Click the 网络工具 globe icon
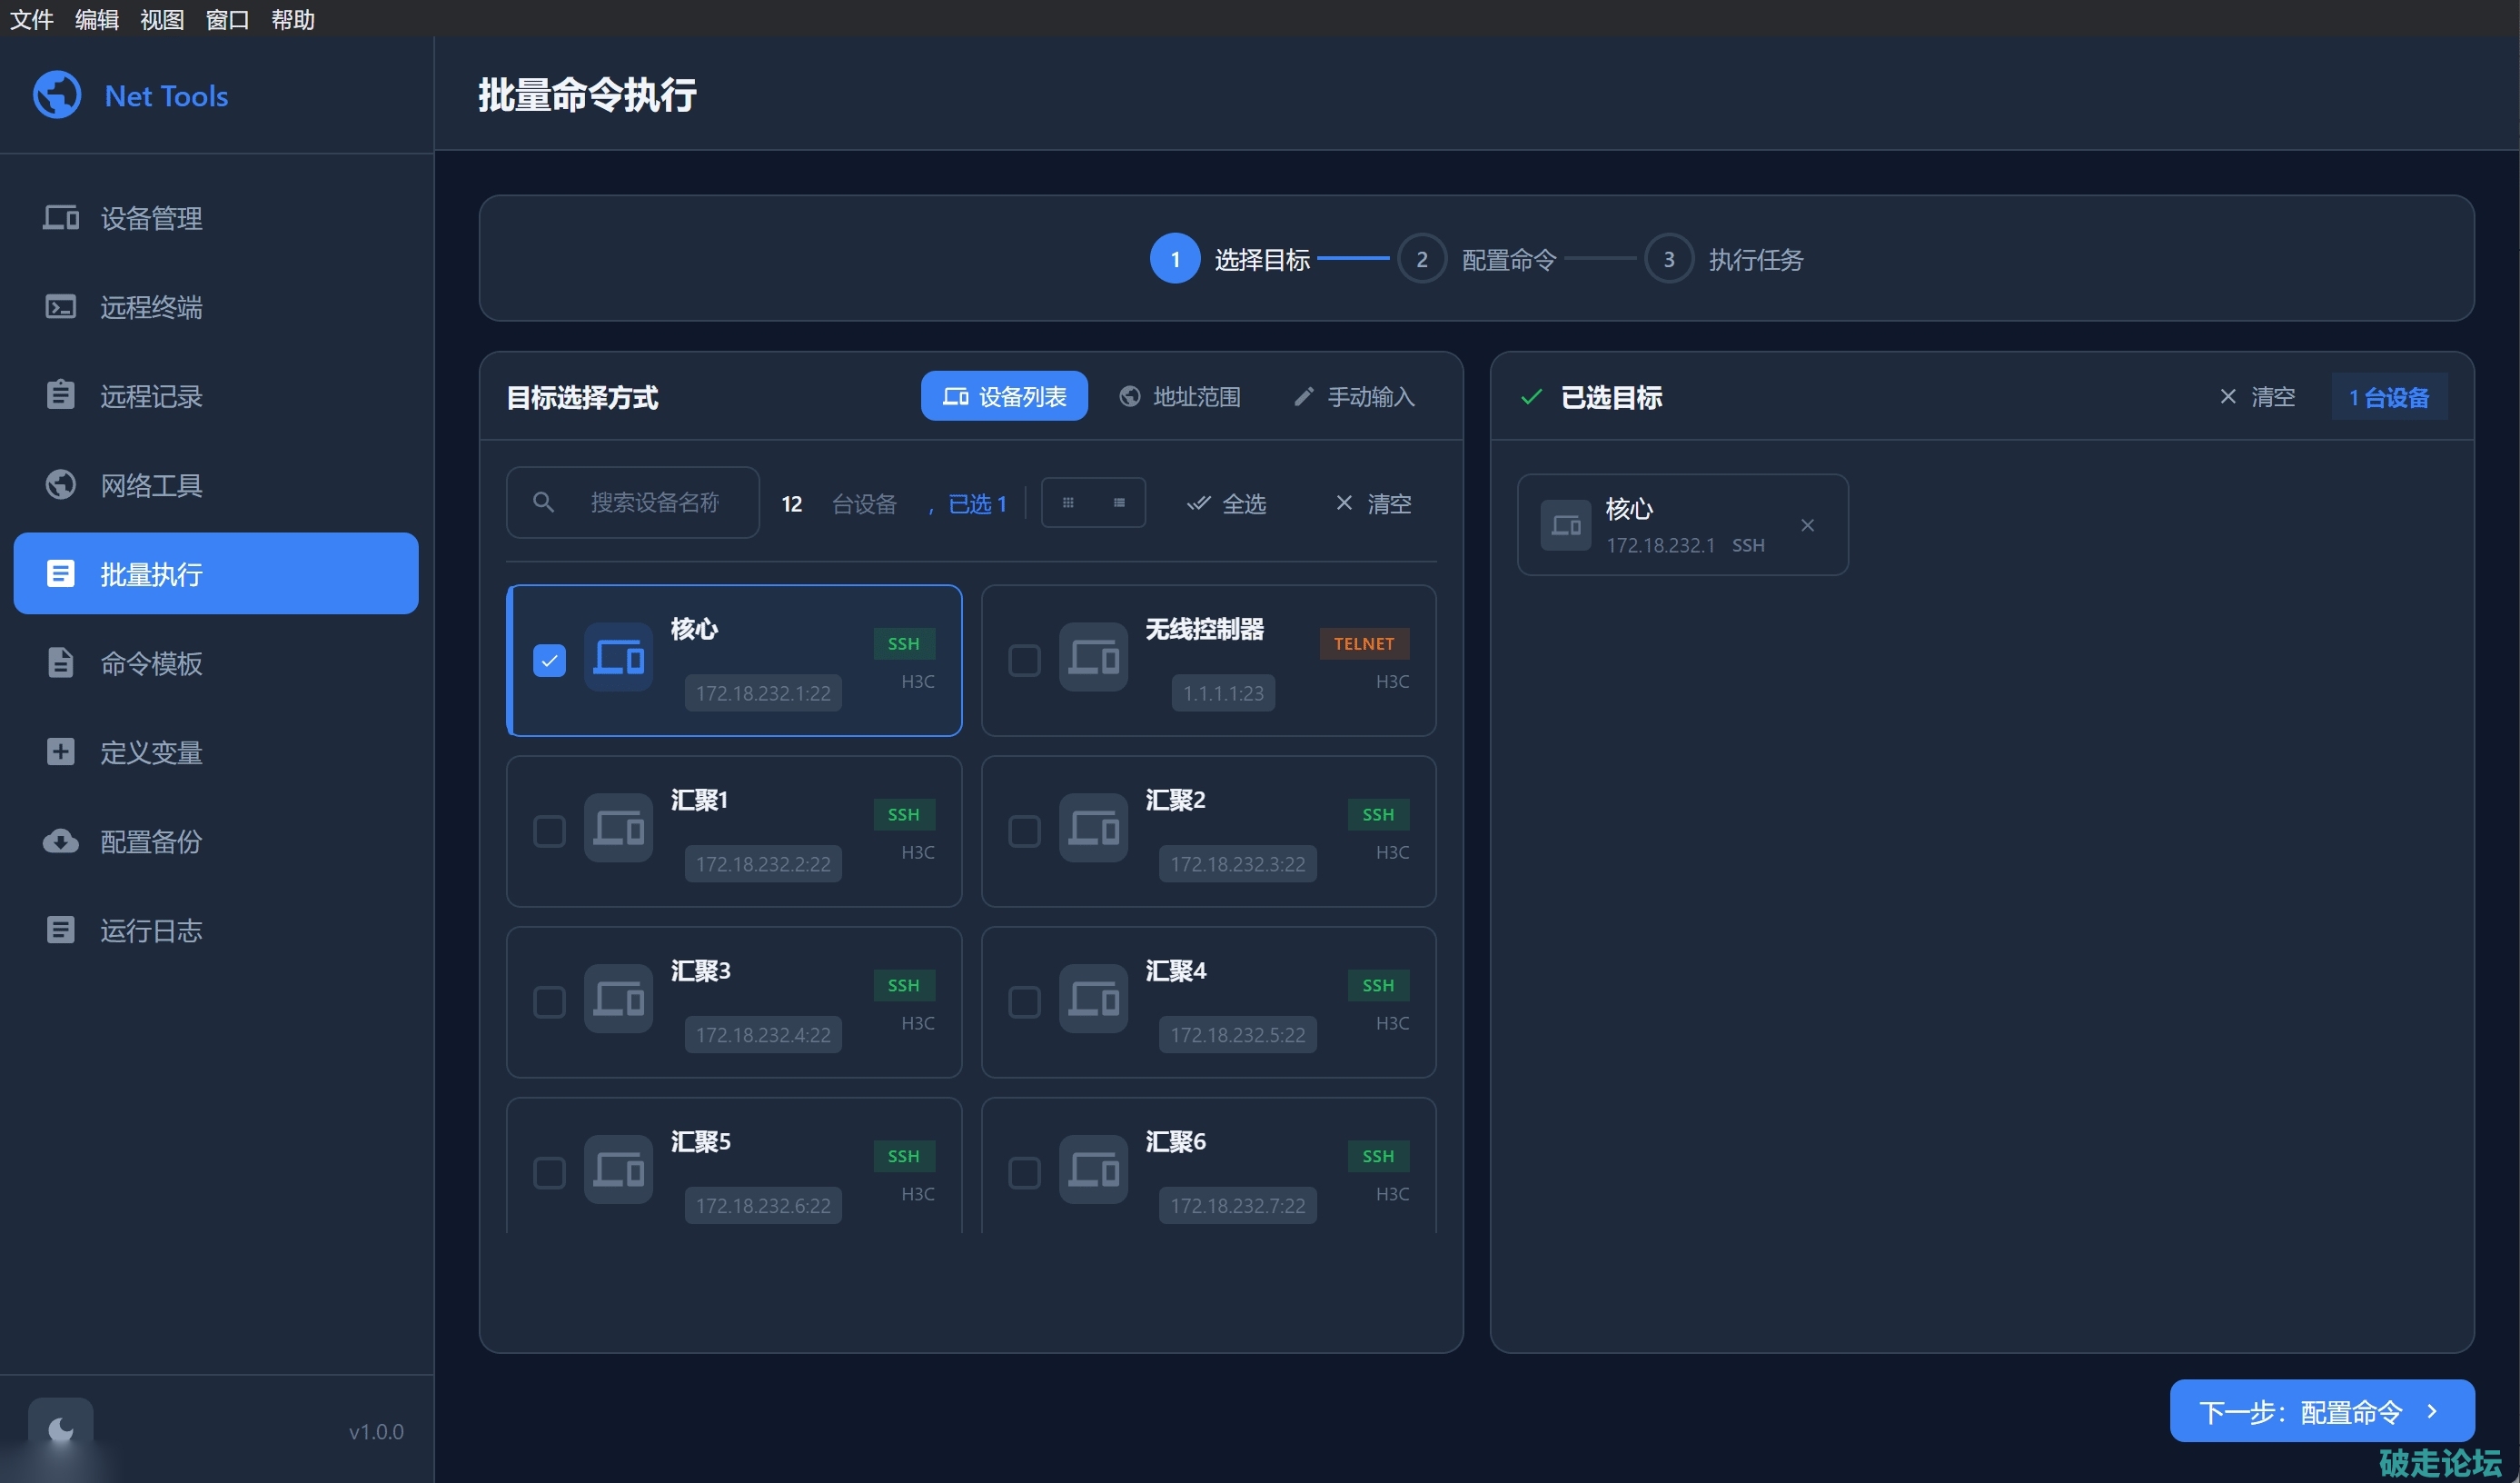The width and height of the screenshot is (2520, 1483). point(60,485)
